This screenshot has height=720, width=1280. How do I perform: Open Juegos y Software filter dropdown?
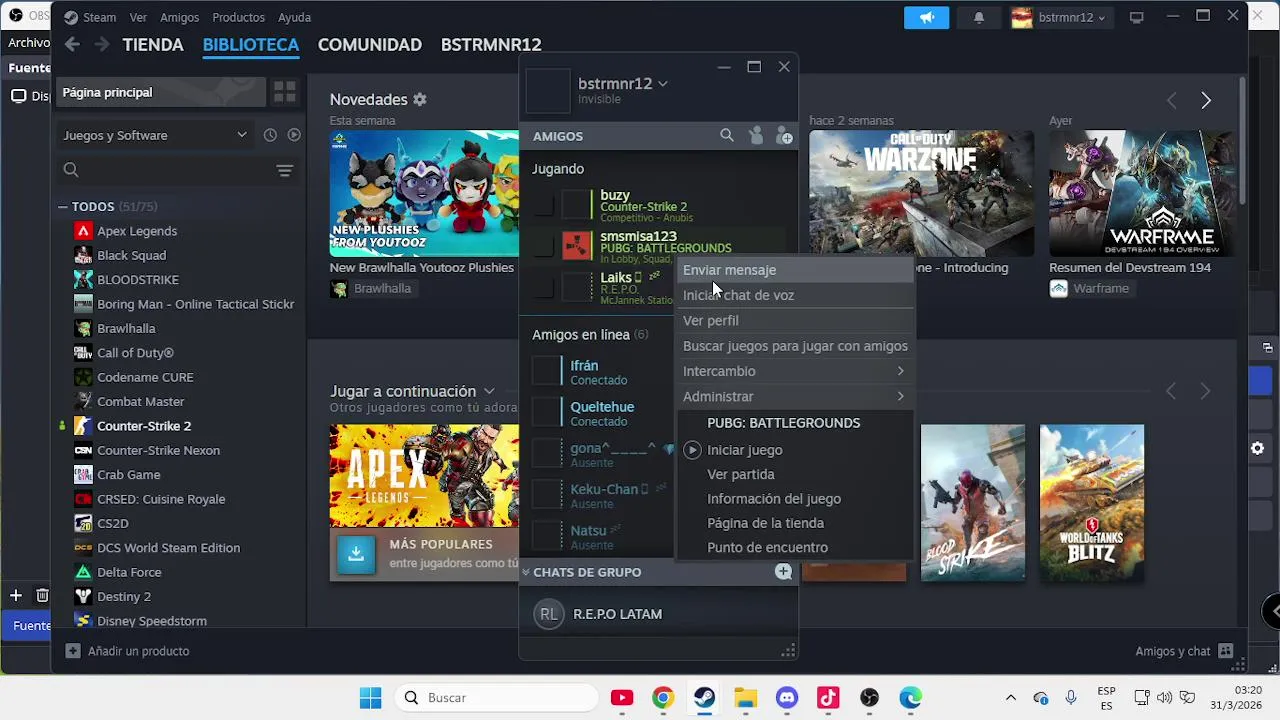(154, 135)
